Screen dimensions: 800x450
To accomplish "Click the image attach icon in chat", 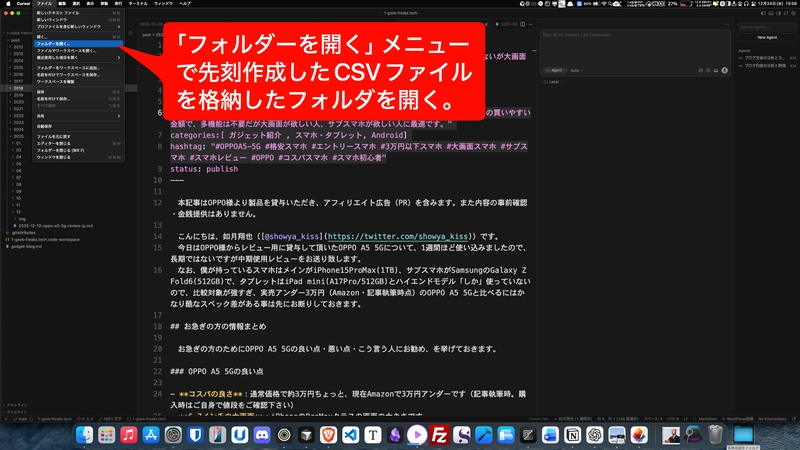I will click(x=716, y=70).
